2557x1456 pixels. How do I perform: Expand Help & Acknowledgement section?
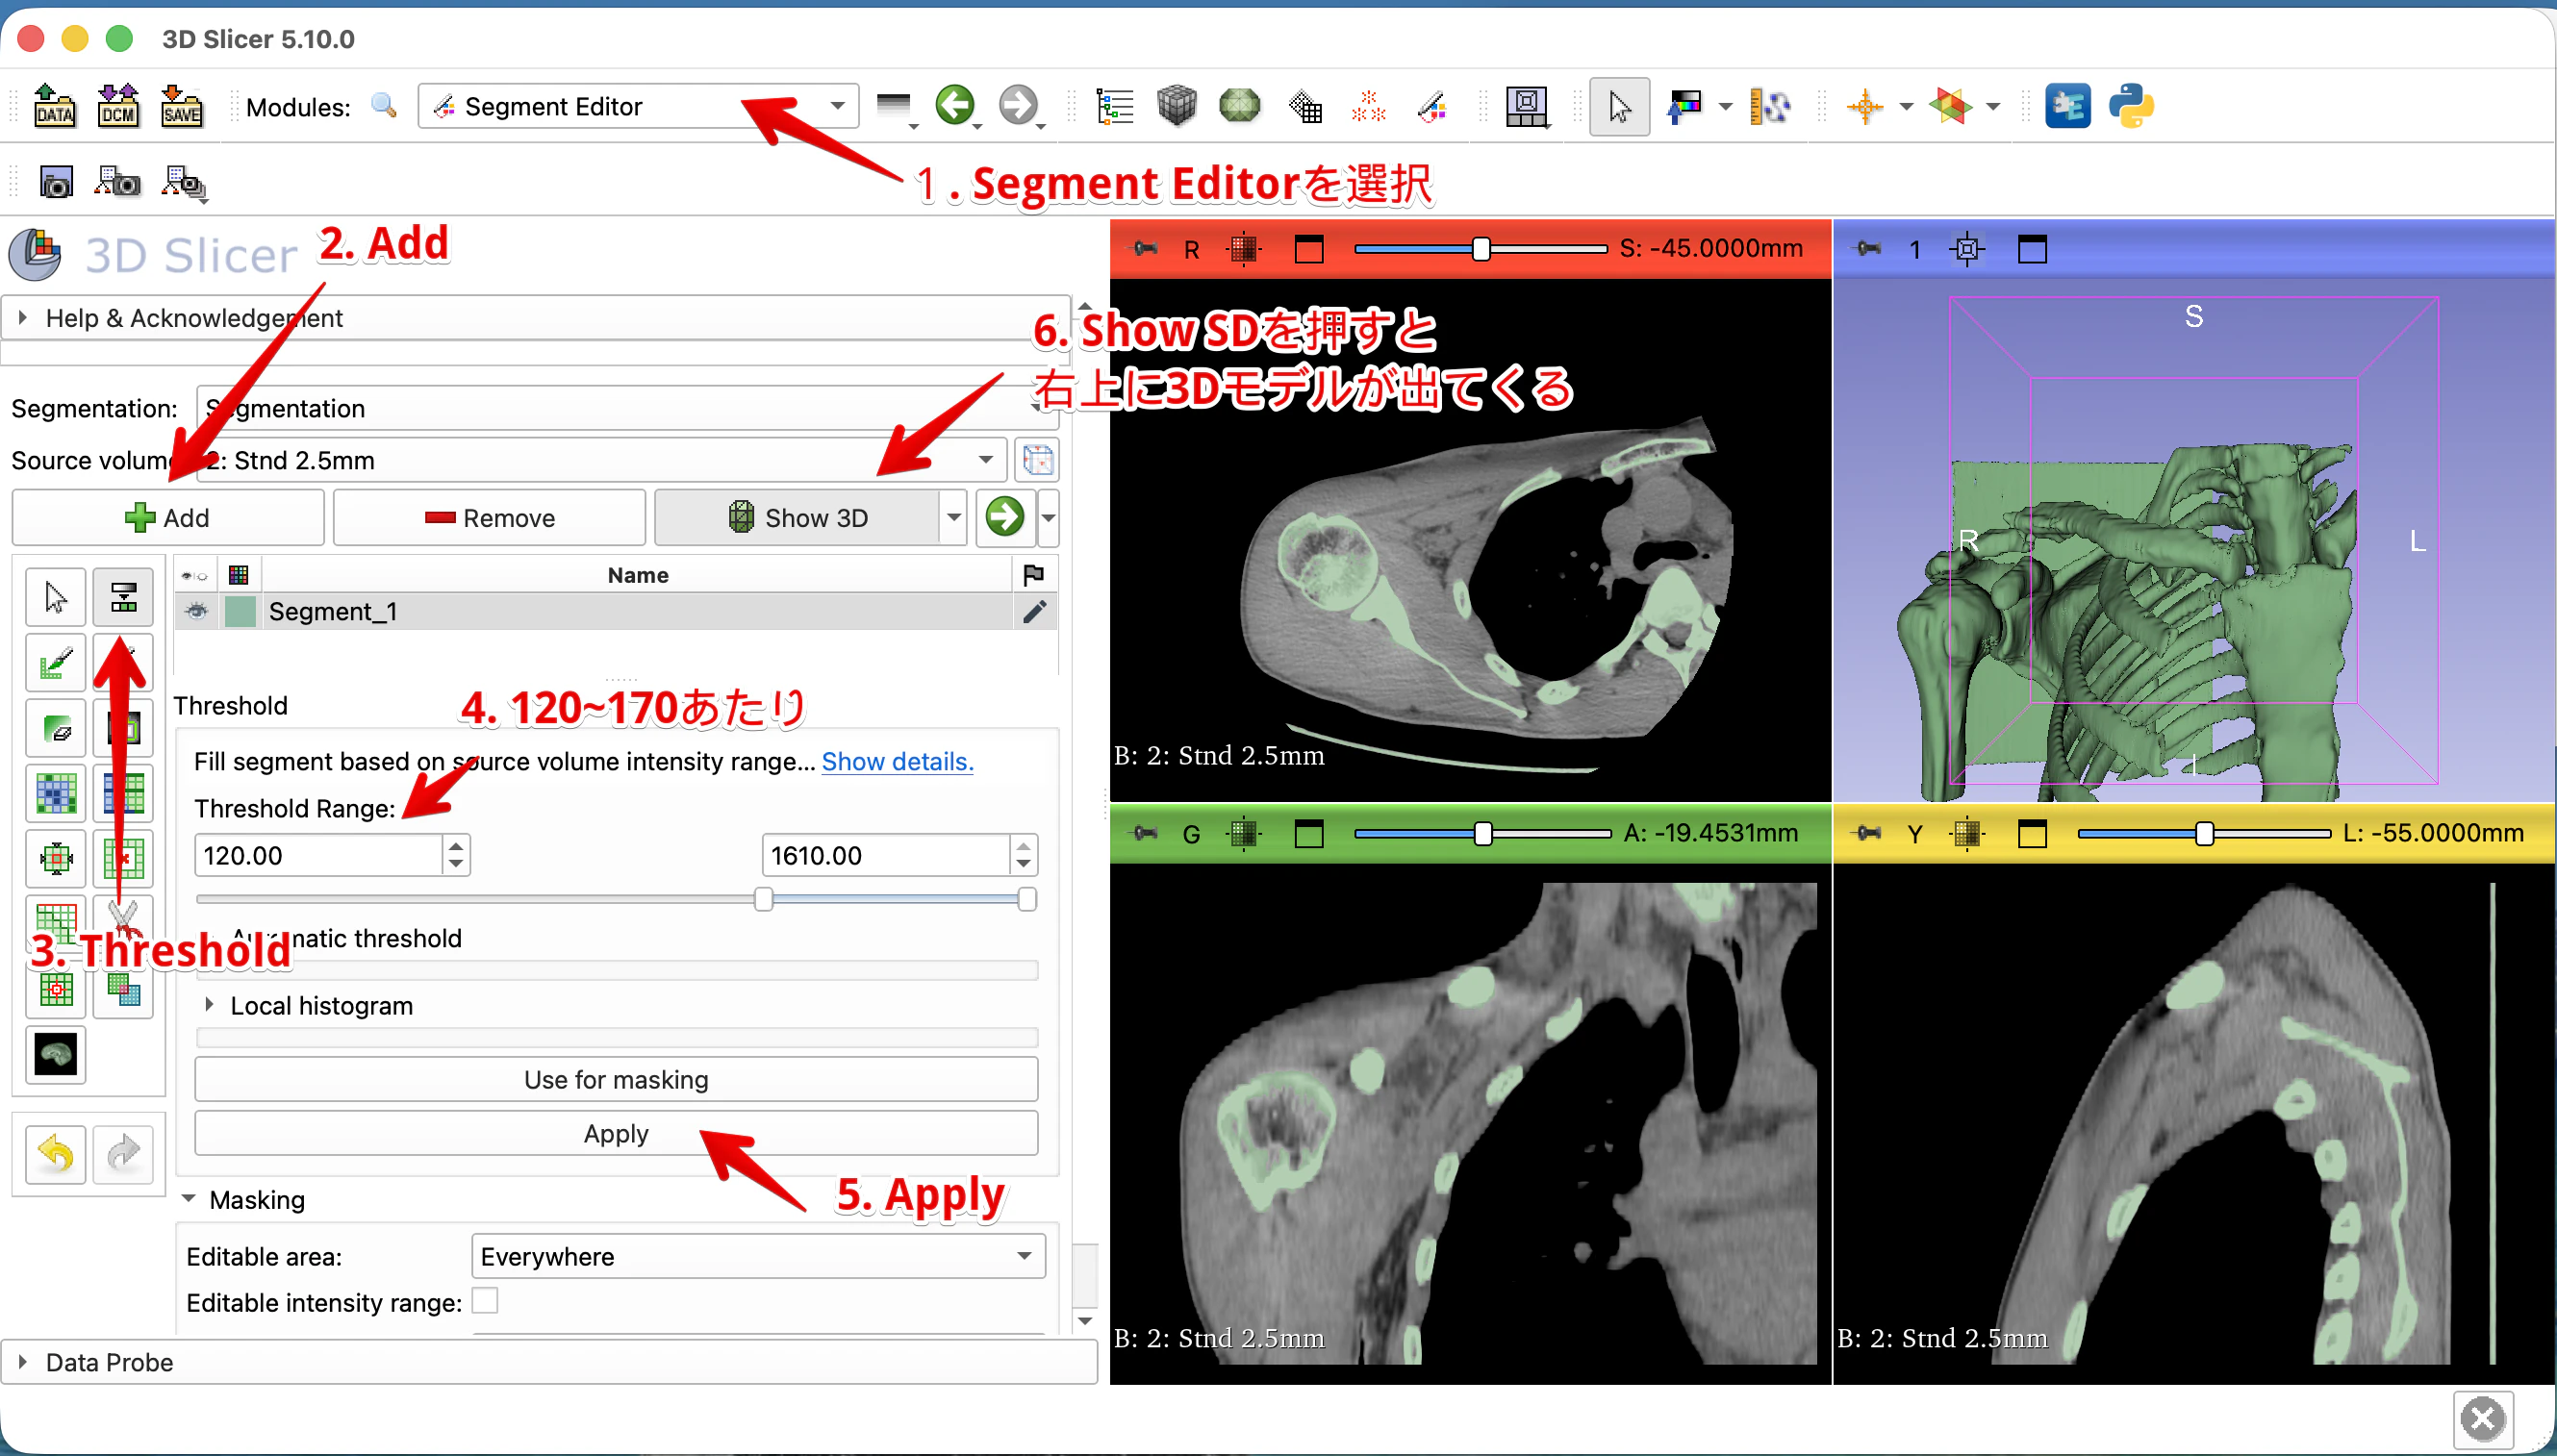pos(534,318)
